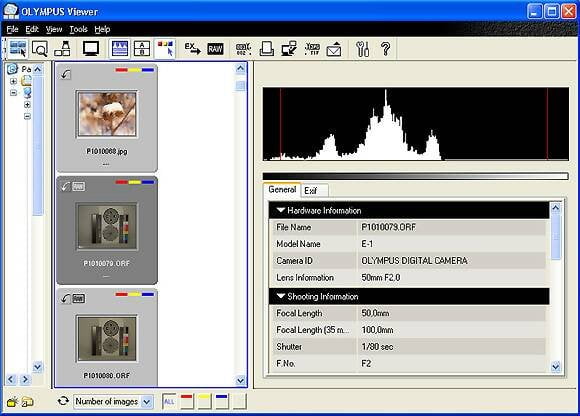Click the send by e-mail envelope icon
The image size is (580, 416).
click(x=334, y=49)
